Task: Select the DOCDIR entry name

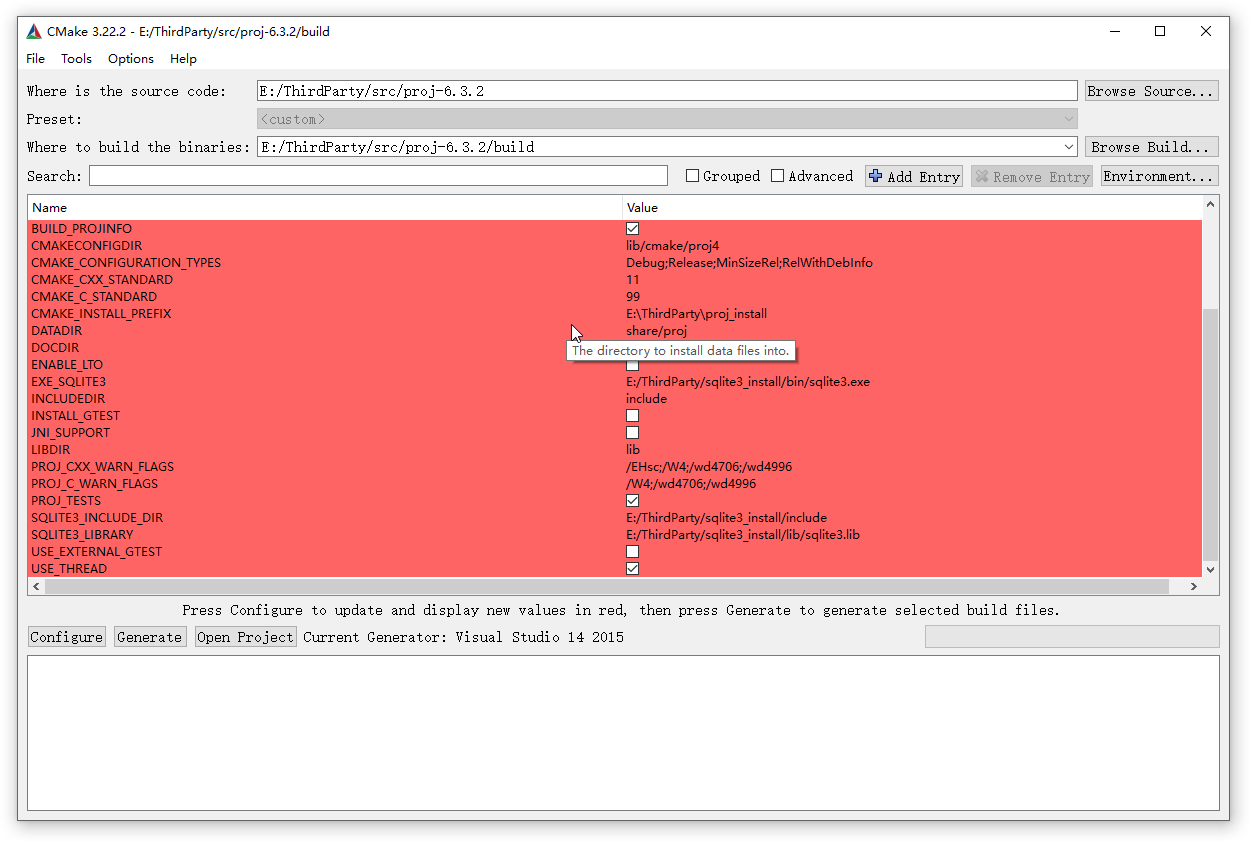Action: [x=55, y=348]
